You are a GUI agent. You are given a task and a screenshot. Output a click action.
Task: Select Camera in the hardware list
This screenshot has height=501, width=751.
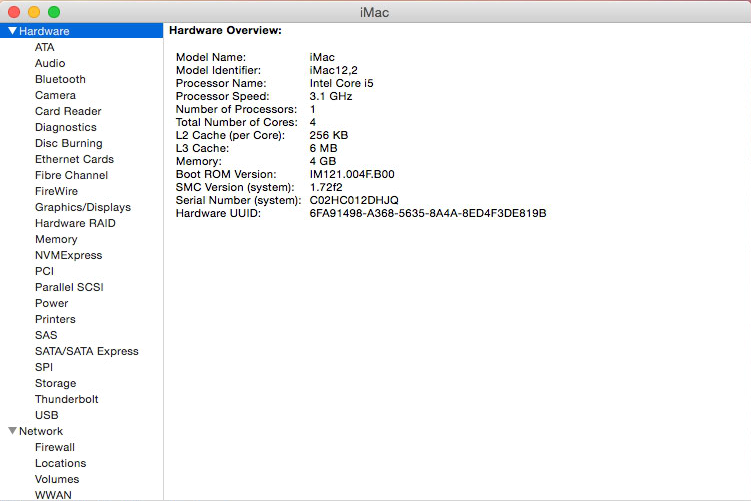pos(55,95)
